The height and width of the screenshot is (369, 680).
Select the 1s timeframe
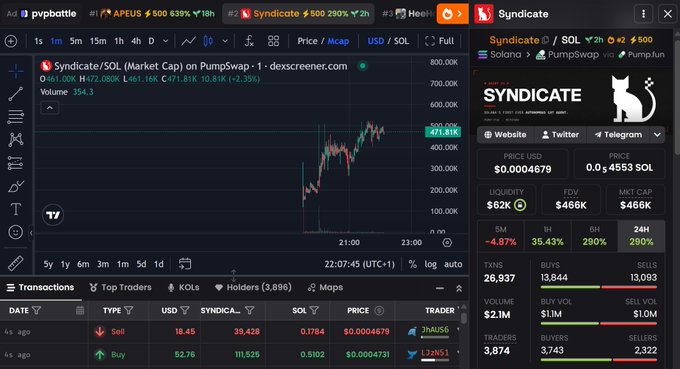(38, 41)
